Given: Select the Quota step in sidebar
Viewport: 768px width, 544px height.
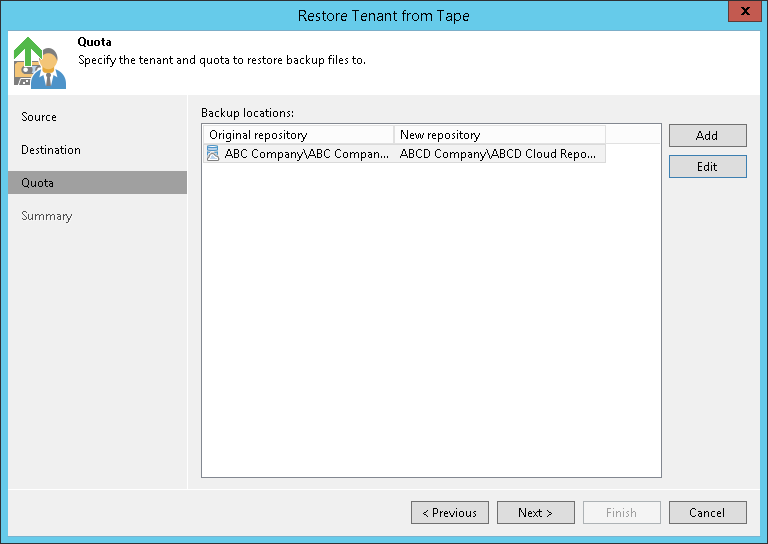Looking at the screenshot, I should pos(38,183).
